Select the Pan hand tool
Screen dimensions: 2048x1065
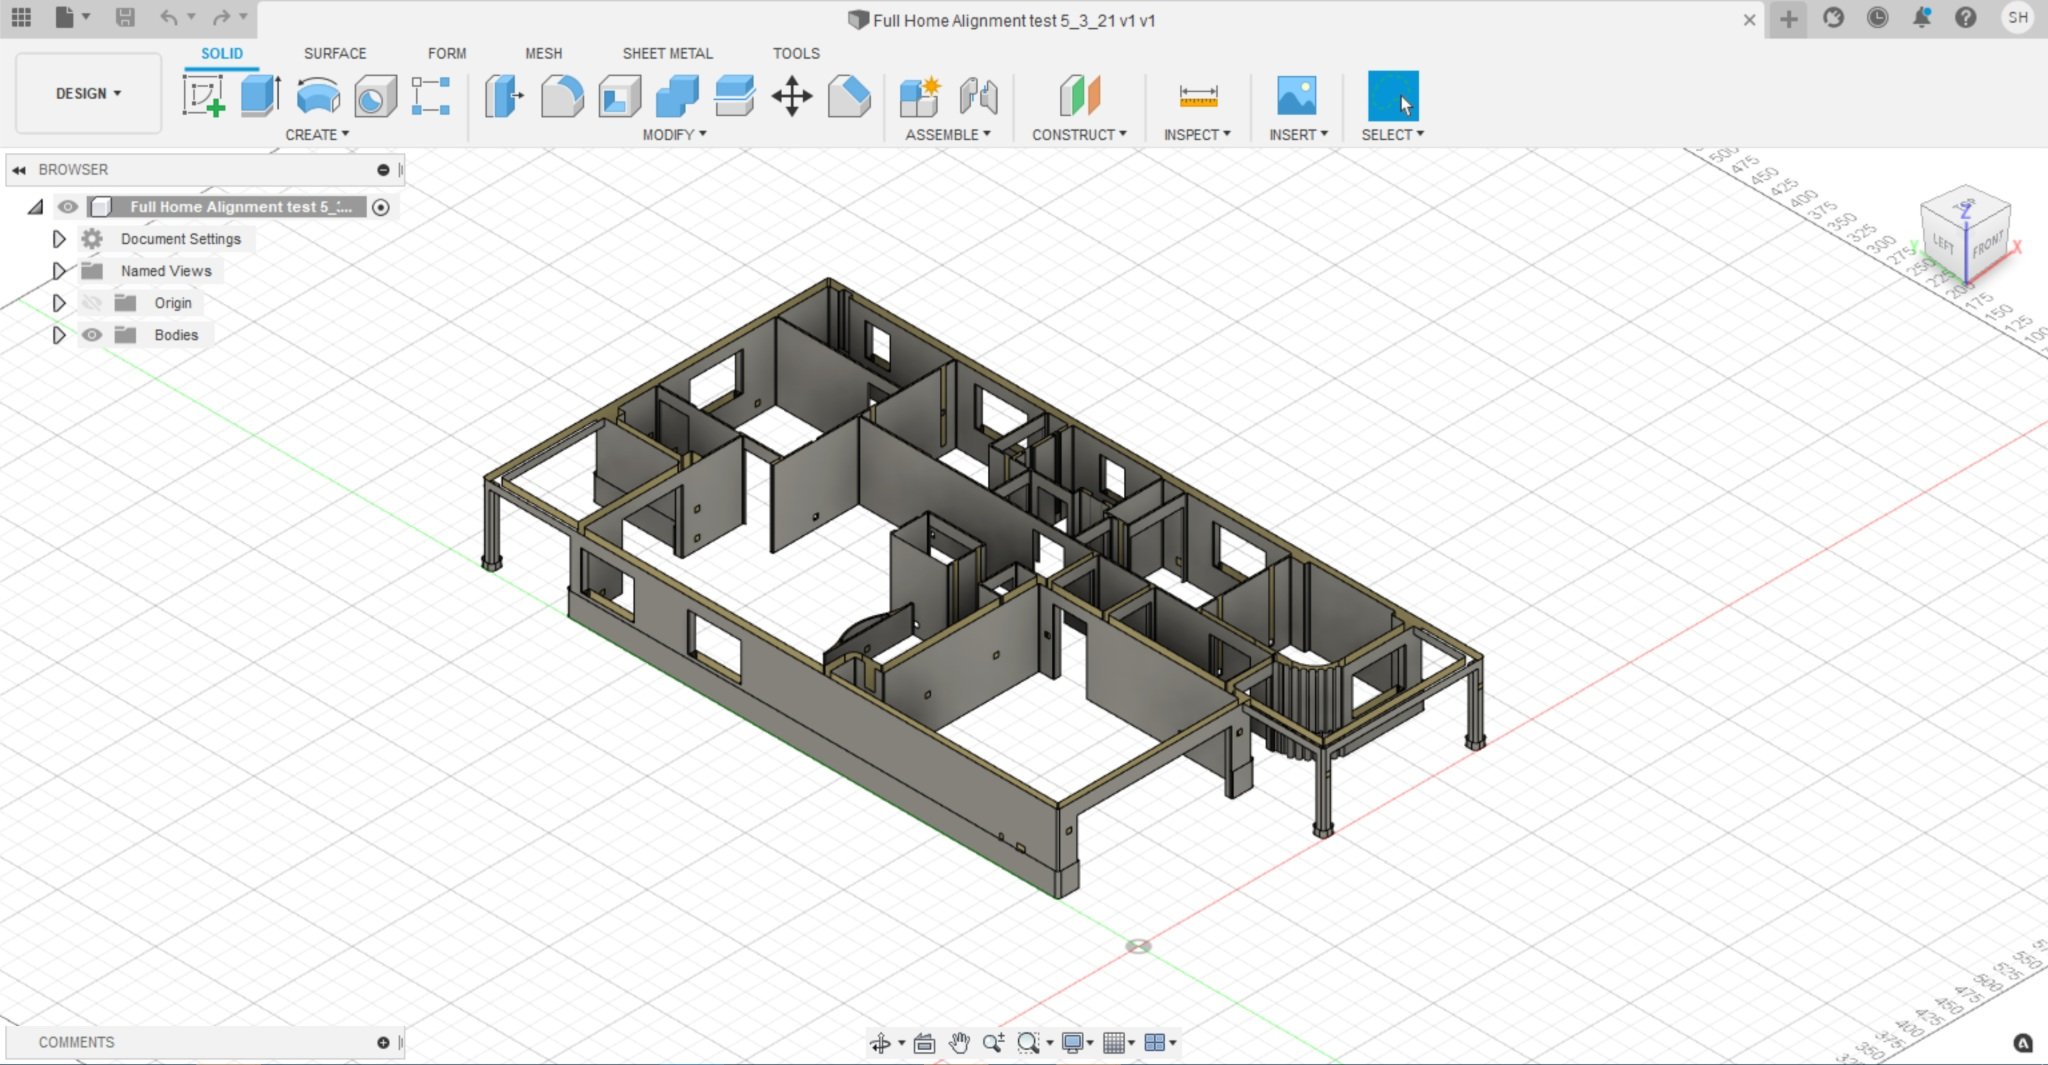(959, 1043)
